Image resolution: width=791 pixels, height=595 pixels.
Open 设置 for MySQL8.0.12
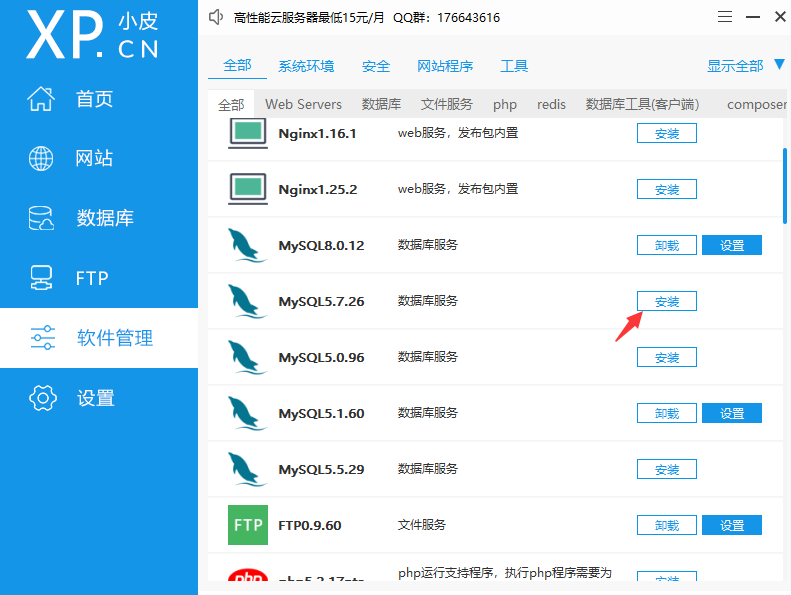732,245
